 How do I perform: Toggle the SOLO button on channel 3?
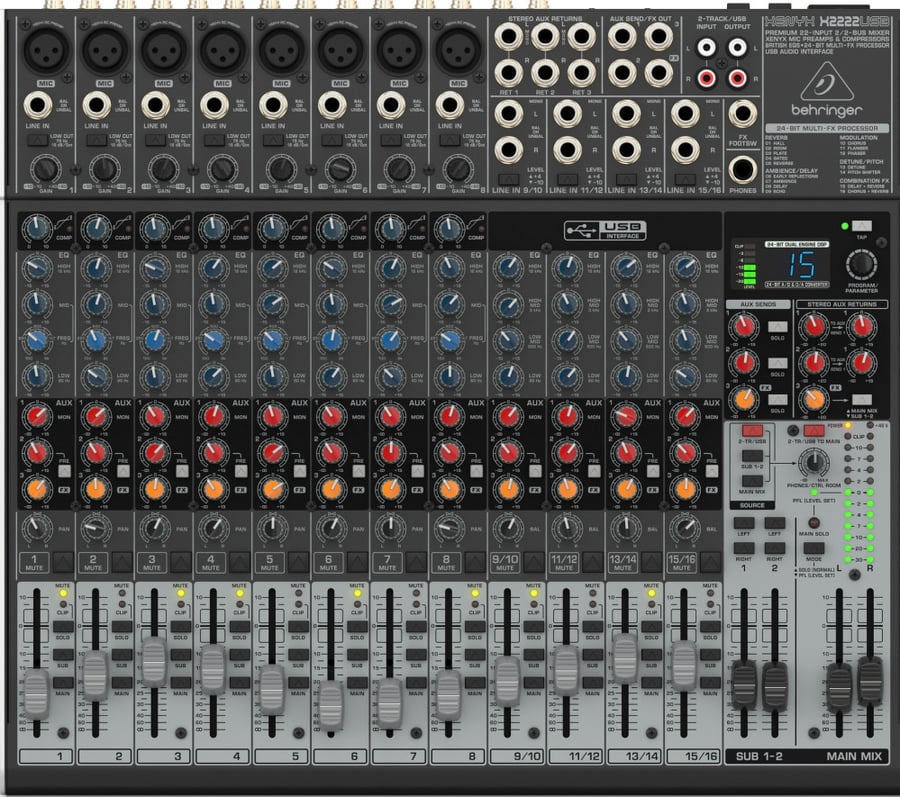click(180, 627)
